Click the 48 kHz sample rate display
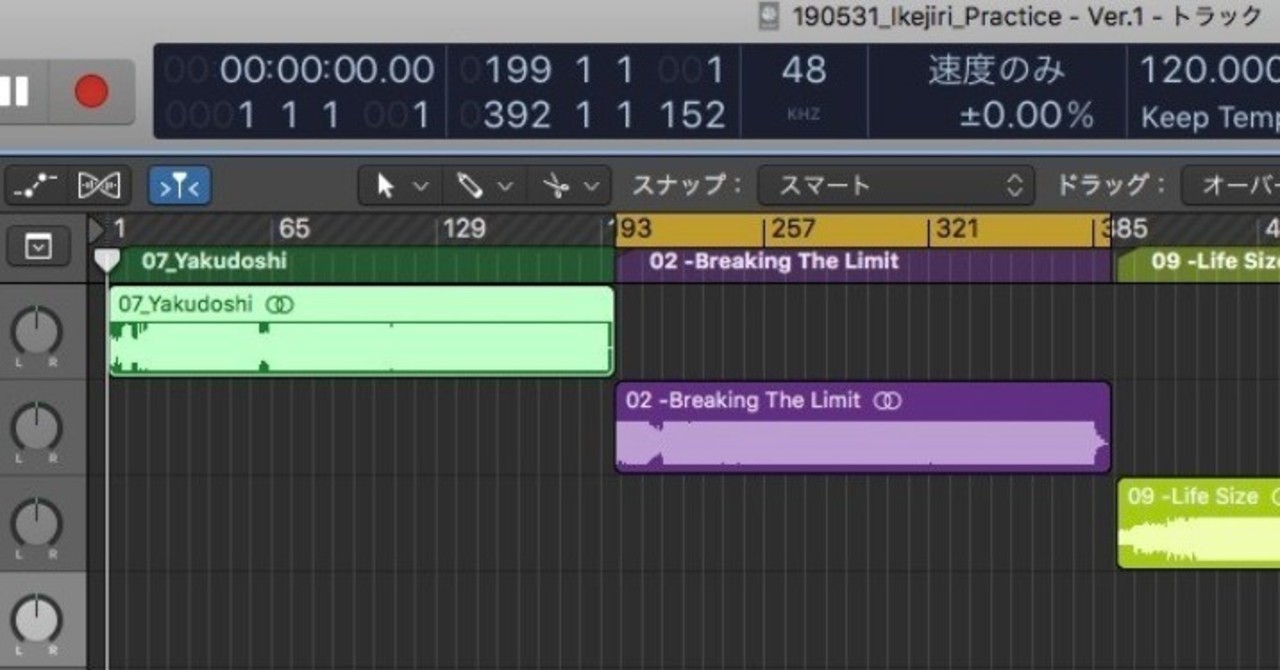Image resolution: width=1280 pixels, height=670 pixels. tap(804, 70)
